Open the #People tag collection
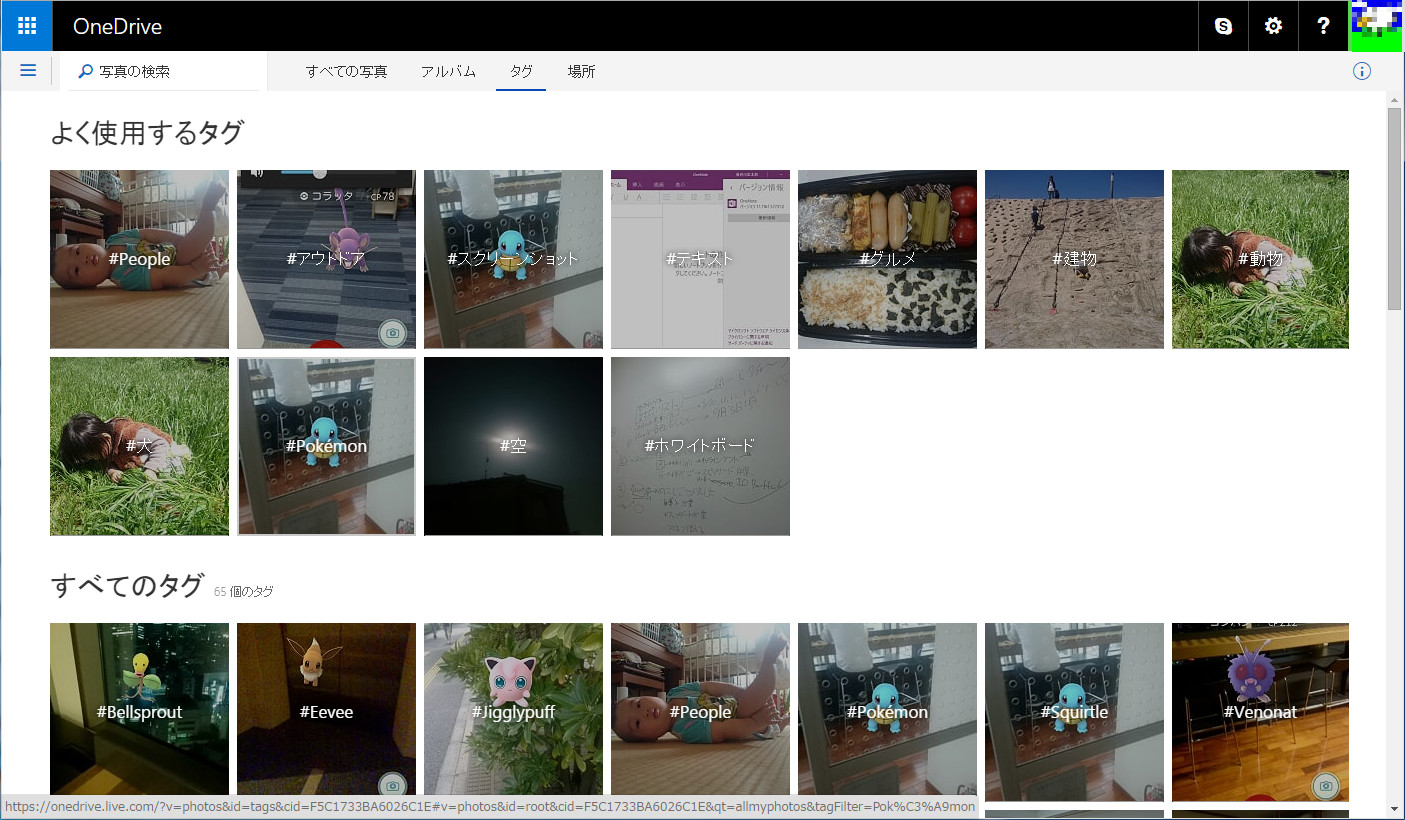1405x820 pixels. [139, 258]
